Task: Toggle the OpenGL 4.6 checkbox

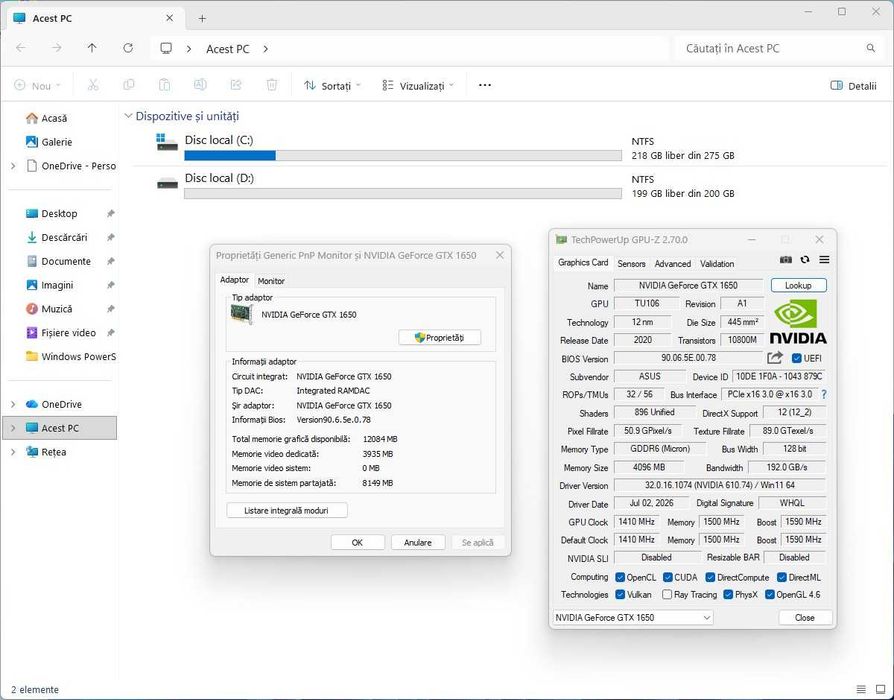Action: pyautogui.click(x=770, y=595)
